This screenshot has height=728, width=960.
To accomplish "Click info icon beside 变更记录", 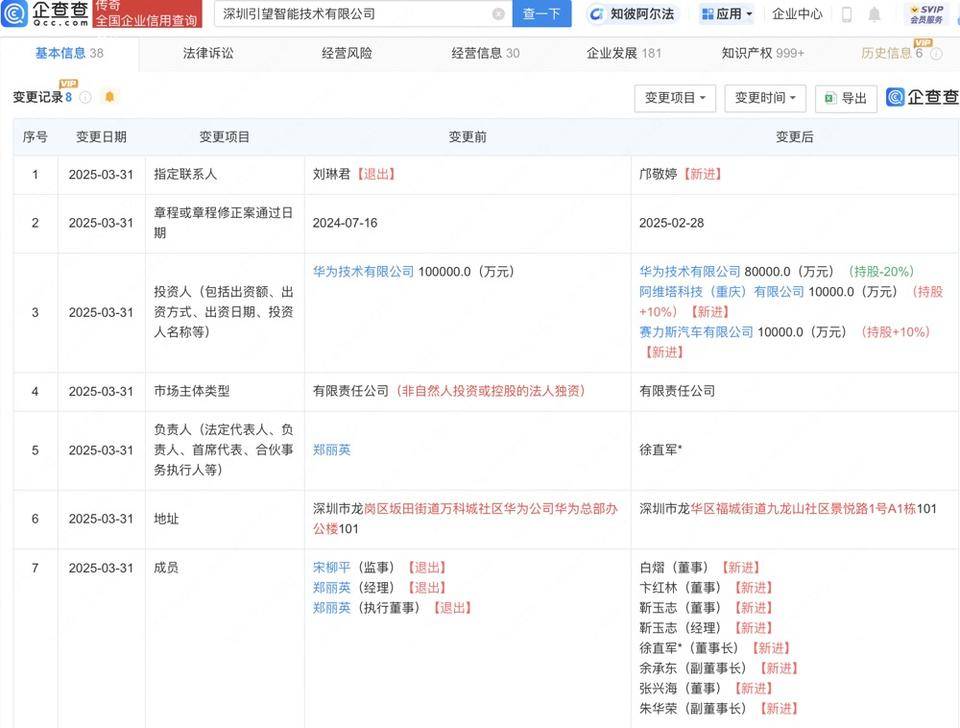I will (86, 97).
